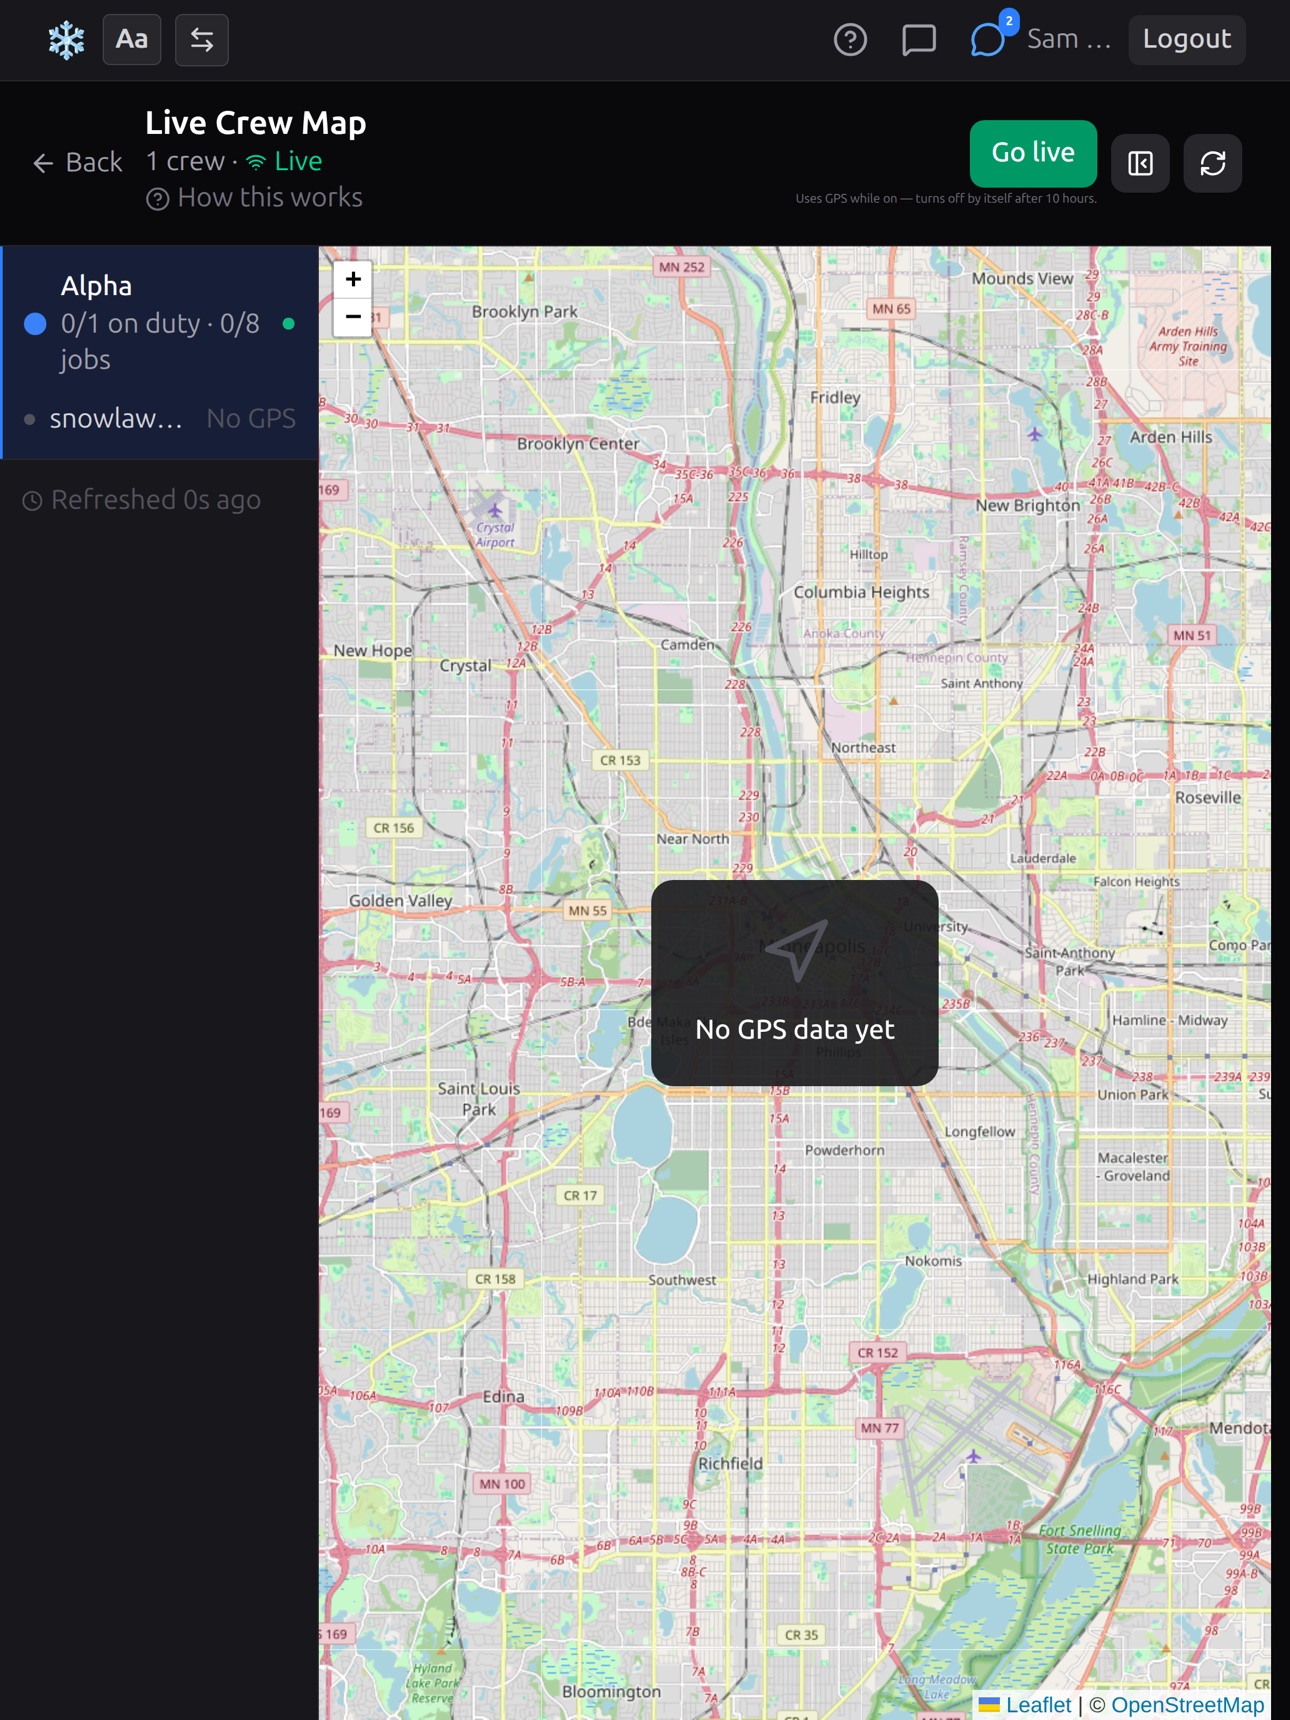Click the Richfield map label

[730, 1463]
